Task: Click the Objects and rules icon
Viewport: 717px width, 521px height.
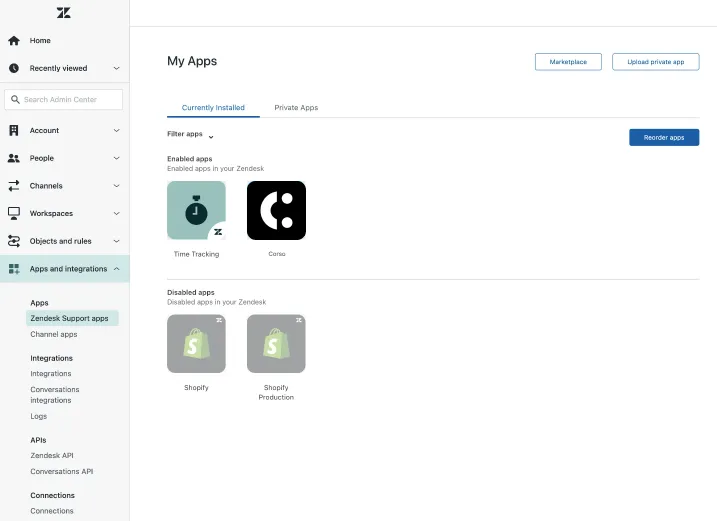Action: [14, 241]
